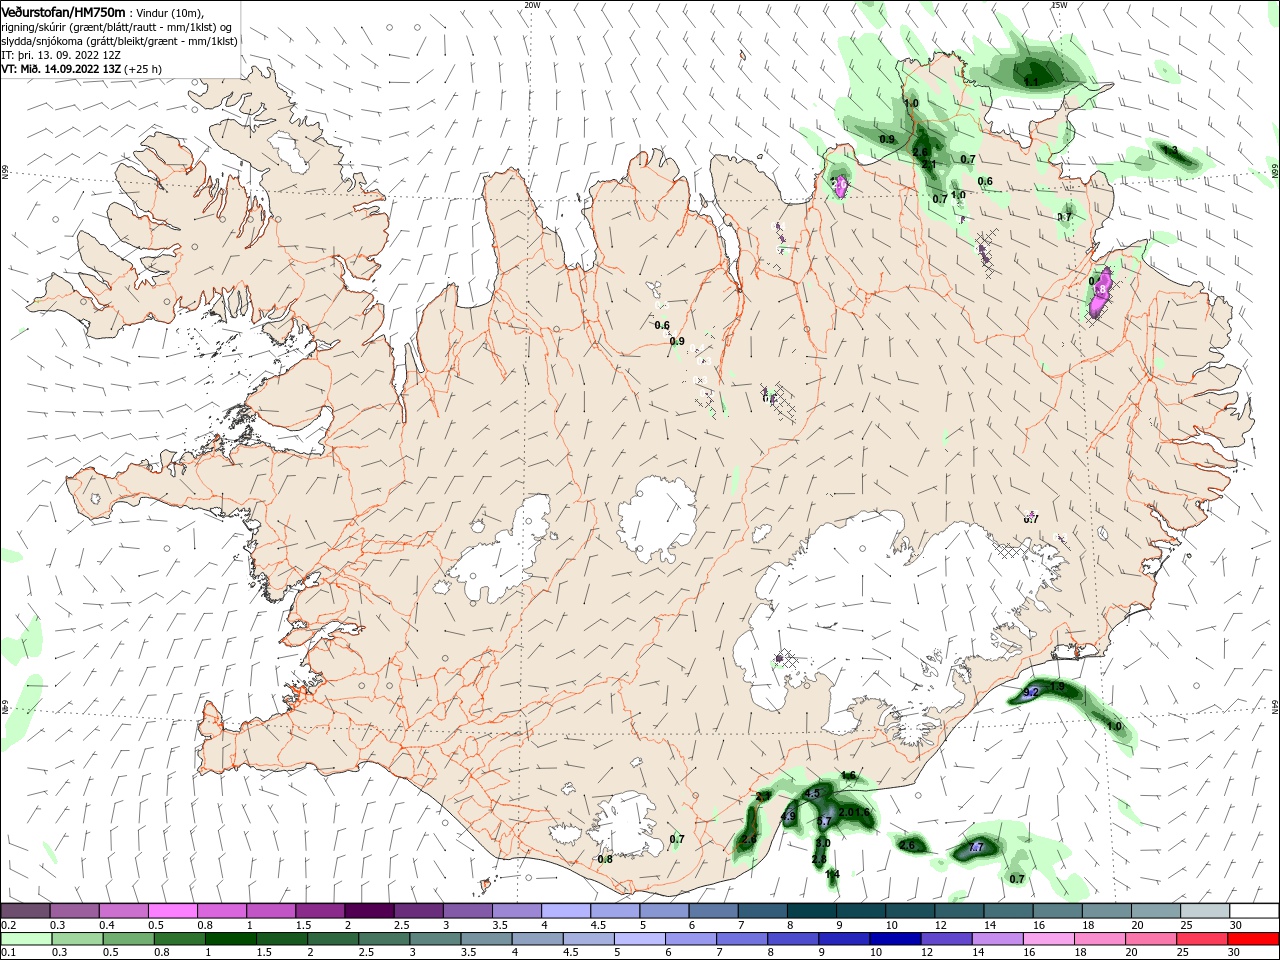1280x960 pixels.
Task: Click the 7.7 precipitation value offshore south
Action: point(977,848)
